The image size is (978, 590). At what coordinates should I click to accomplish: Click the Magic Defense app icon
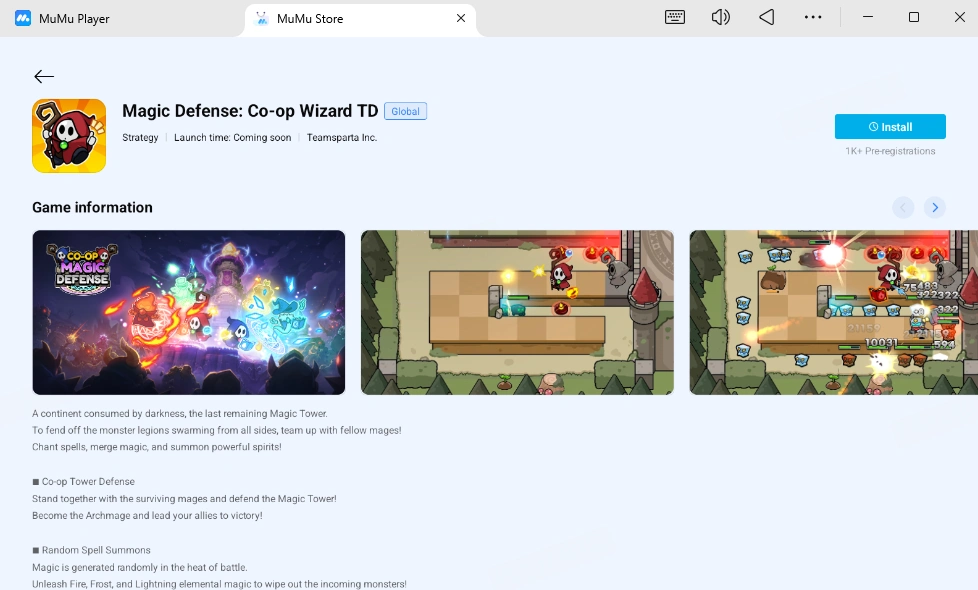(x=69, y=136)
